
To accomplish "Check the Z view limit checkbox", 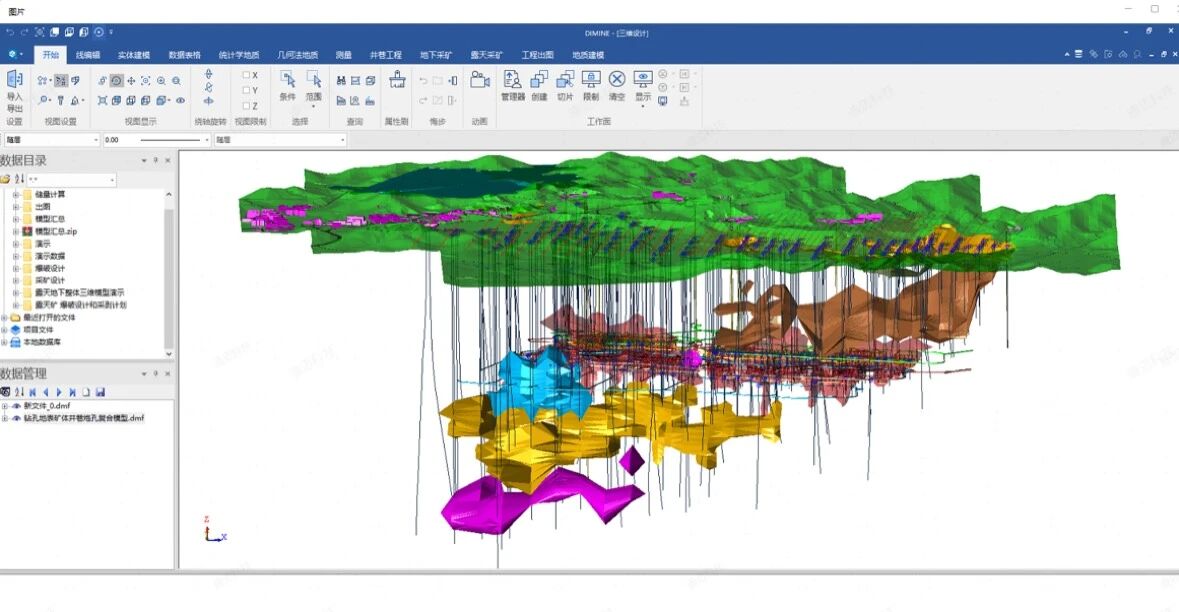I will (246, 105).
